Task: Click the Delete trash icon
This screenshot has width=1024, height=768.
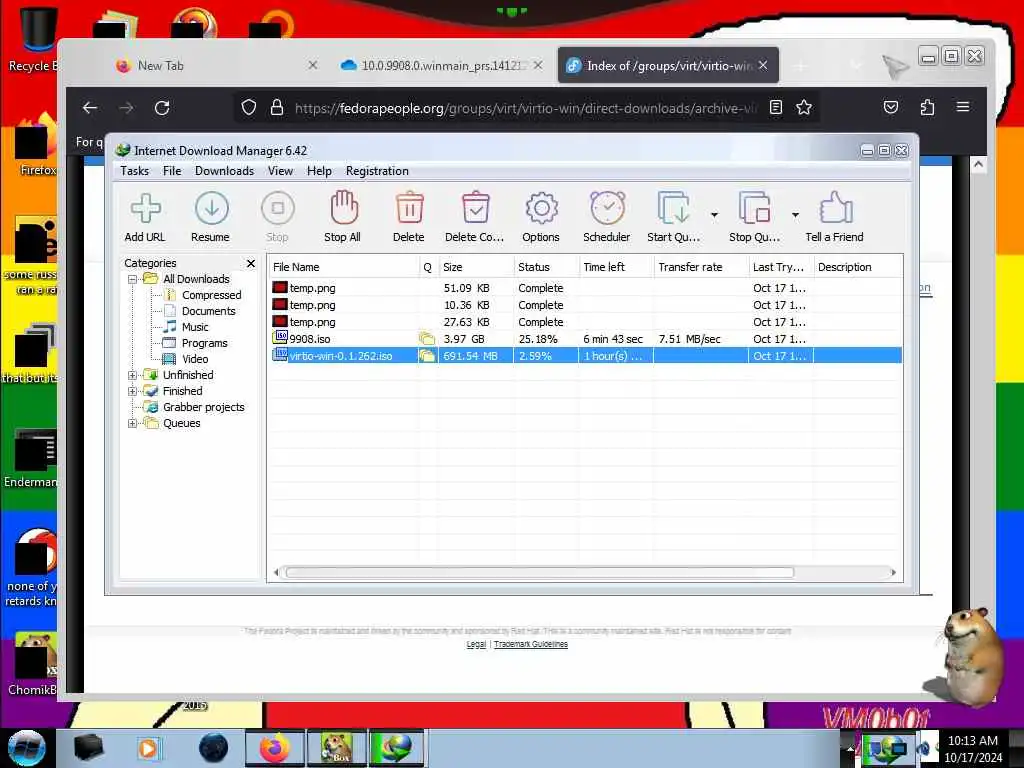Action: [x=409, y=217]
